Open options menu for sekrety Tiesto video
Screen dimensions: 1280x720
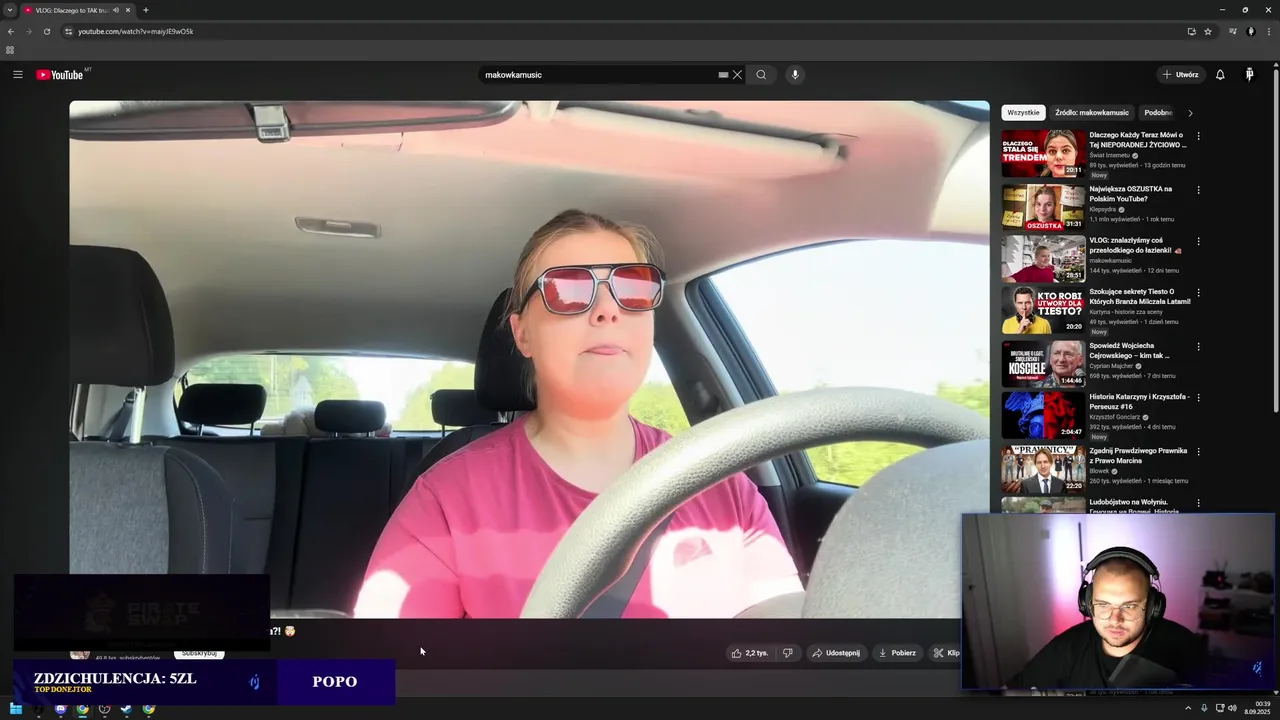pyautogui.click(x=1198, y=293)
